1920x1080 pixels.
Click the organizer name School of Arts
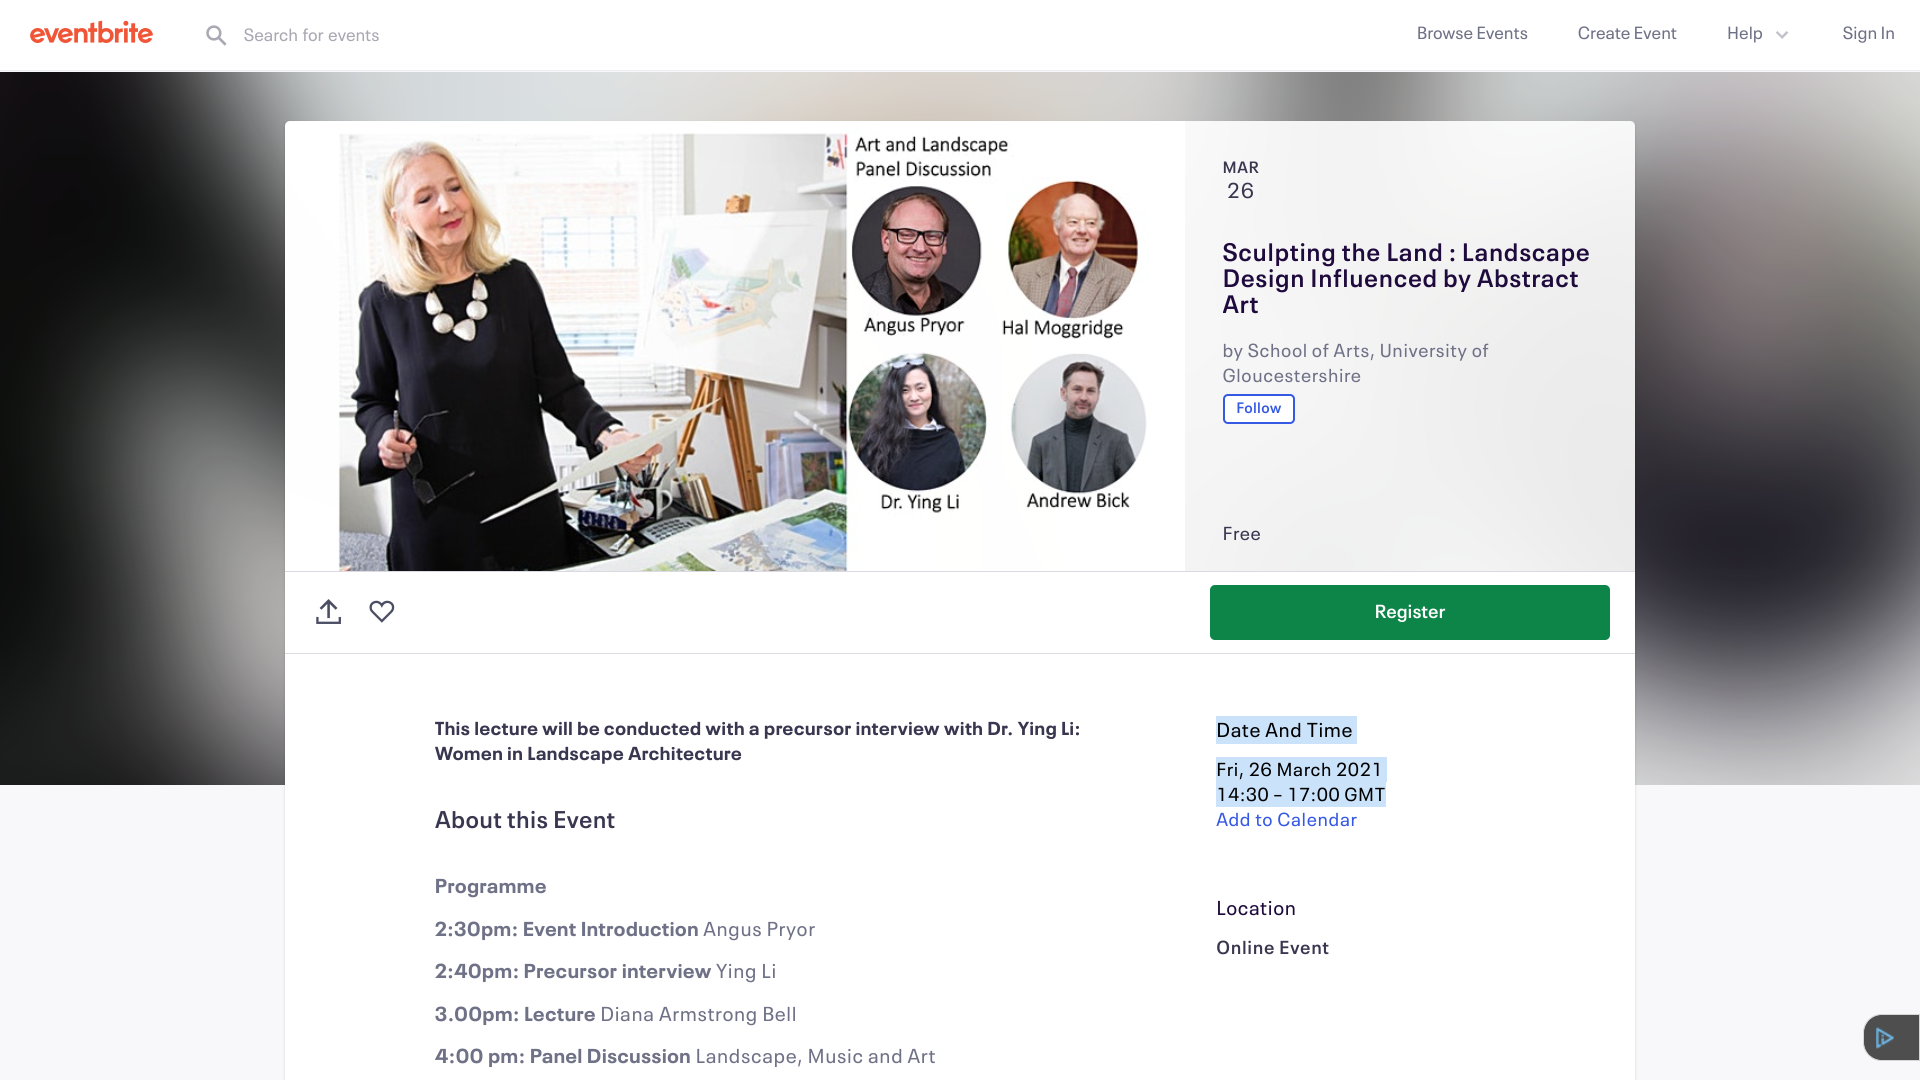1355,363
